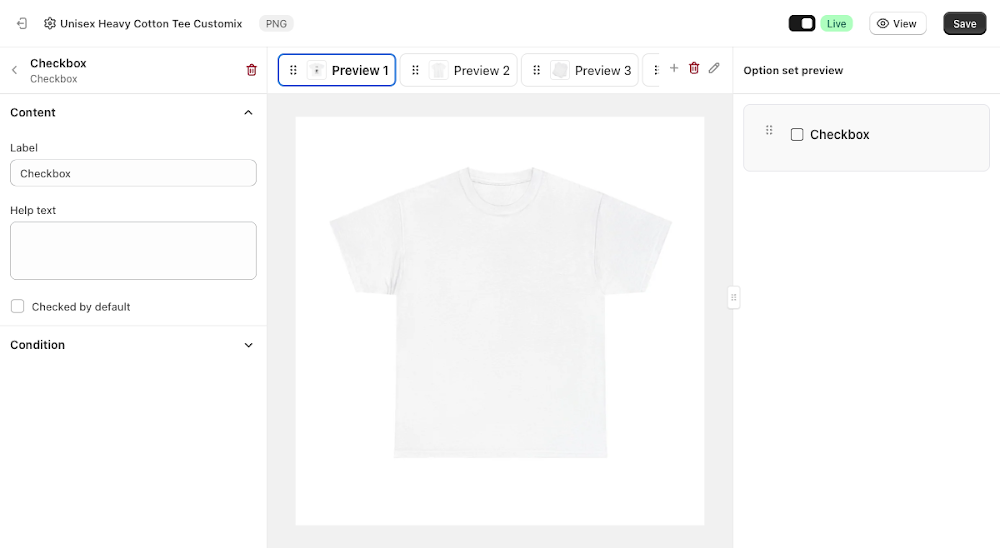Viewport: 1000px width, 548px height.
Task: Toggle the Live status switch
Action: tap(802, 24)
